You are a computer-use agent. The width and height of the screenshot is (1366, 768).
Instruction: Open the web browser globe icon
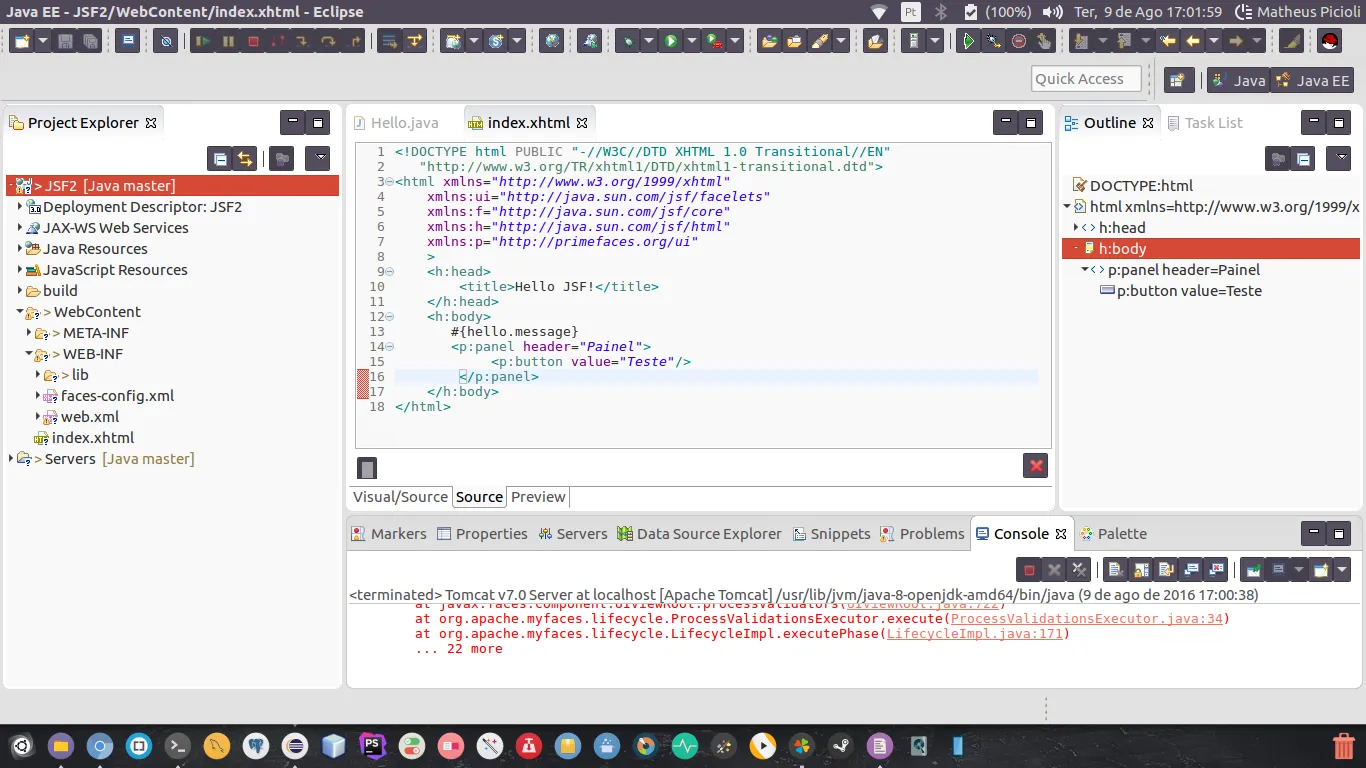(x=551, y=42)
